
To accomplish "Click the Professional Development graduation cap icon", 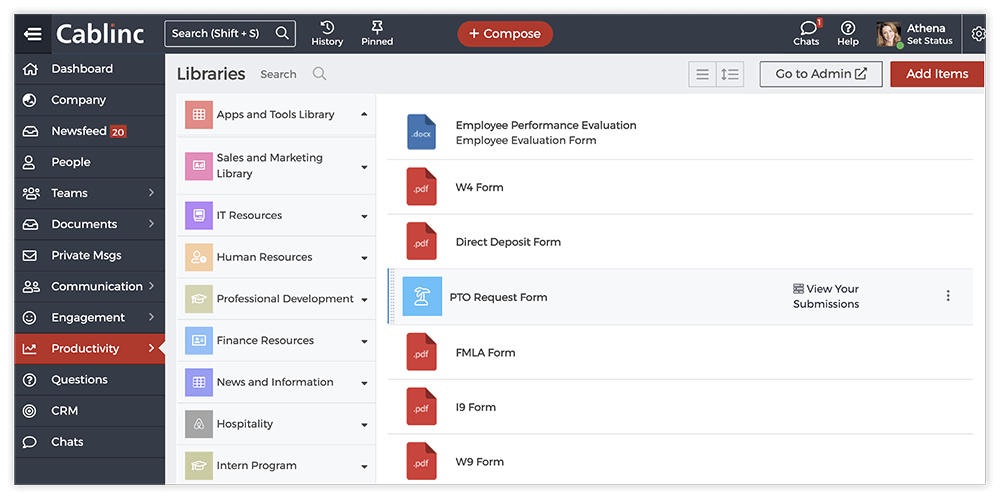I will point(199,299).
